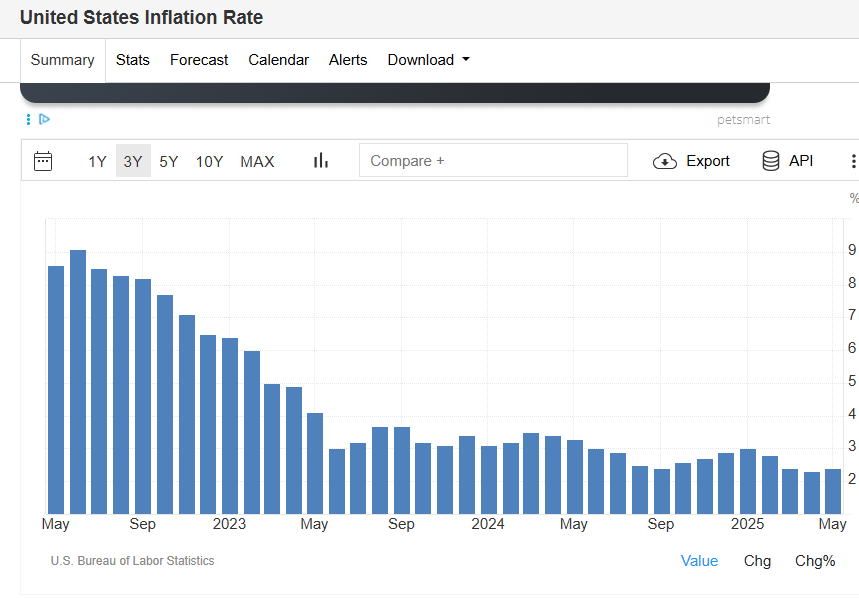Open the calendar date range picker
The image size is (859, 598).
tap(43, 161)
